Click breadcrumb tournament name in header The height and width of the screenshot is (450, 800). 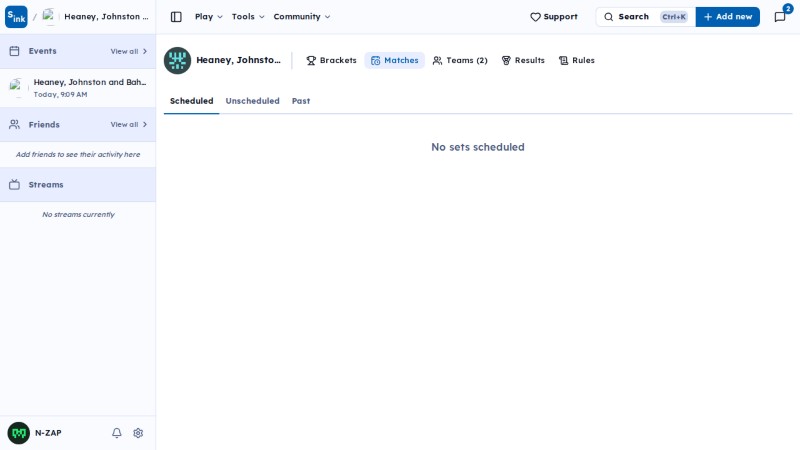coord(106,17)
